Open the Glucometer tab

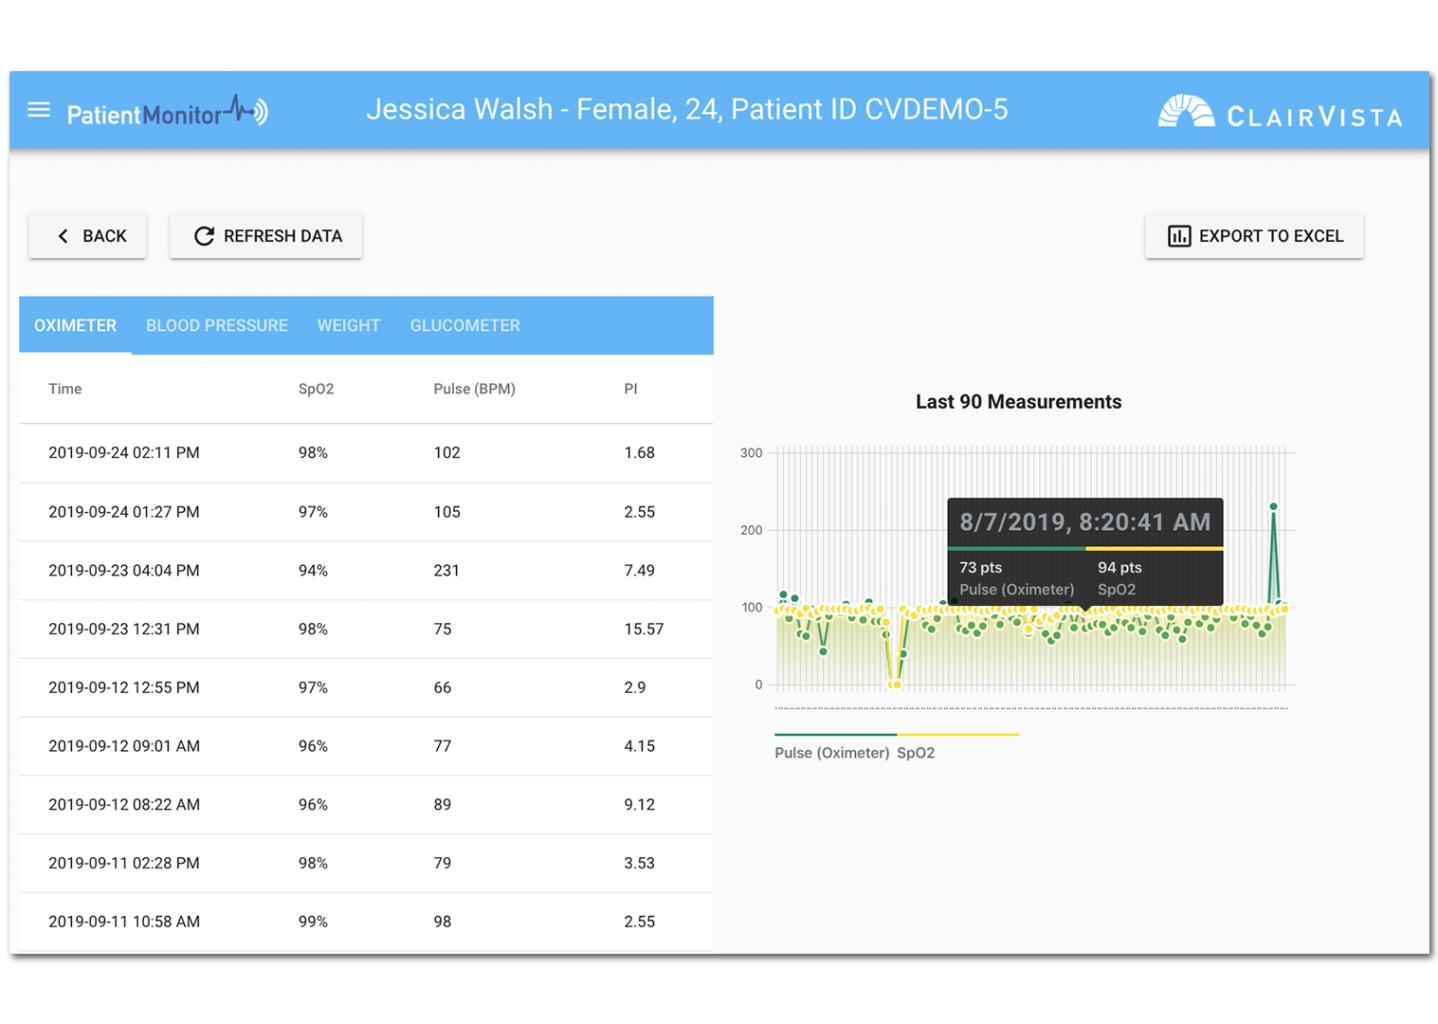(x=464, y=325)
